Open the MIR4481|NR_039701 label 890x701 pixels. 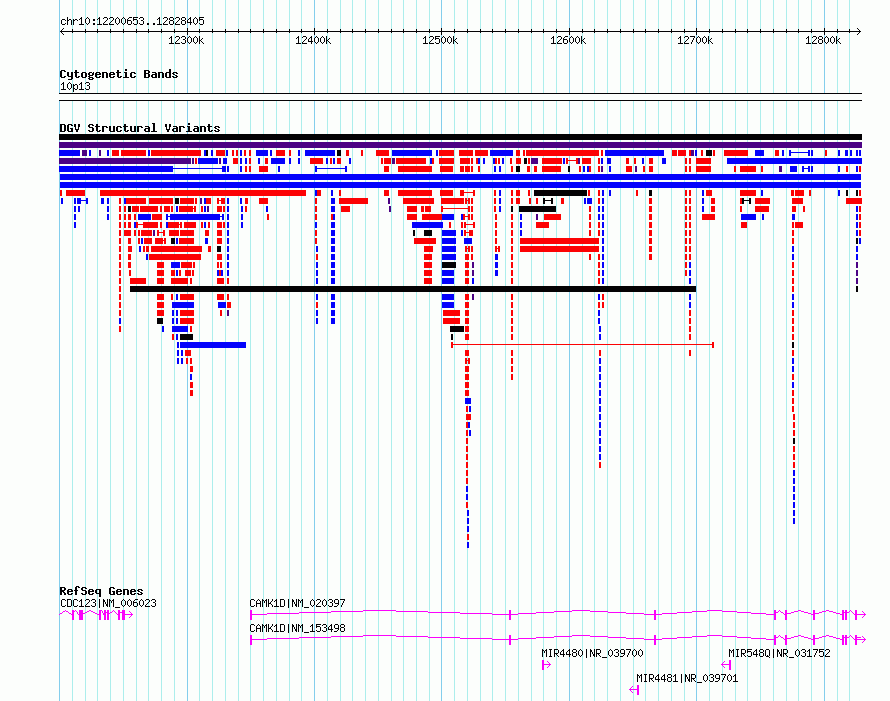687,678
